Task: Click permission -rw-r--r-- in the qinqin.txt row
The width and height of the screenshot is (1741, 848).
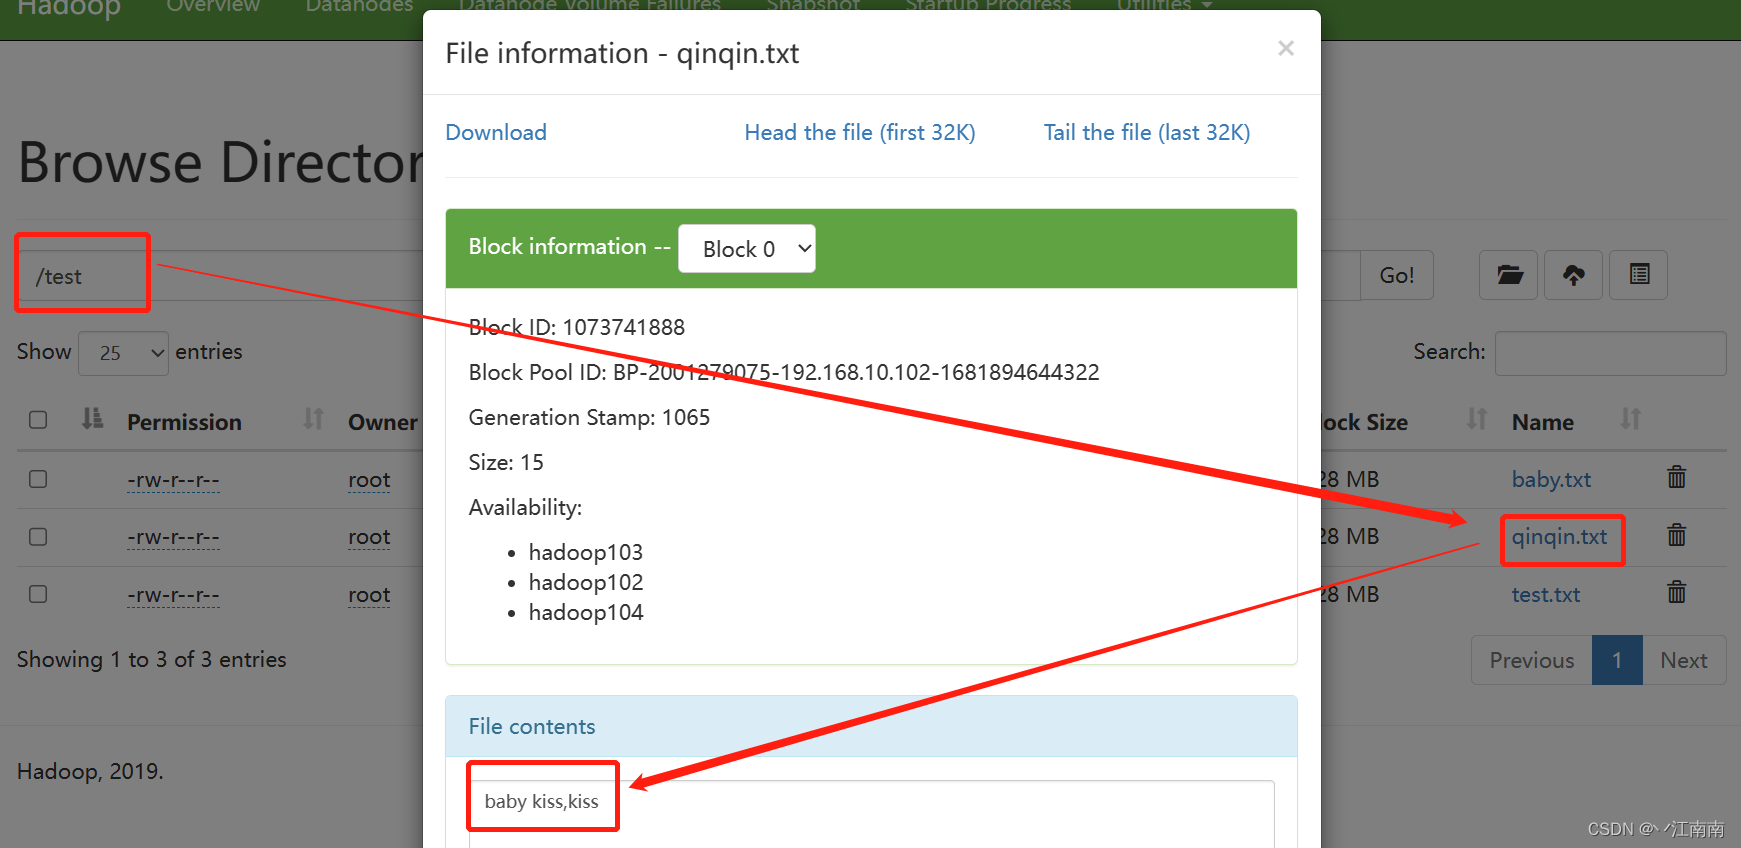Action: point(173,537)
